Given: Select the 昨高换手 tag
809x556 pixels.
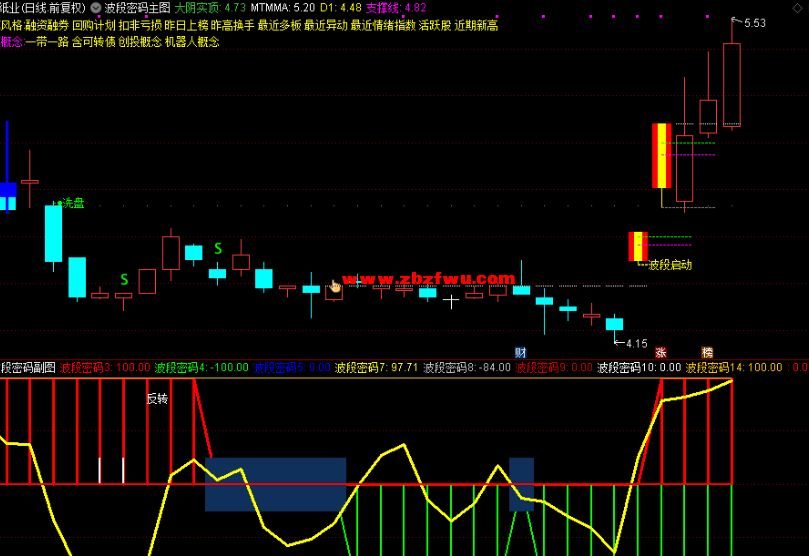Looking at the screenshot, I should click(x=233, y=25).
